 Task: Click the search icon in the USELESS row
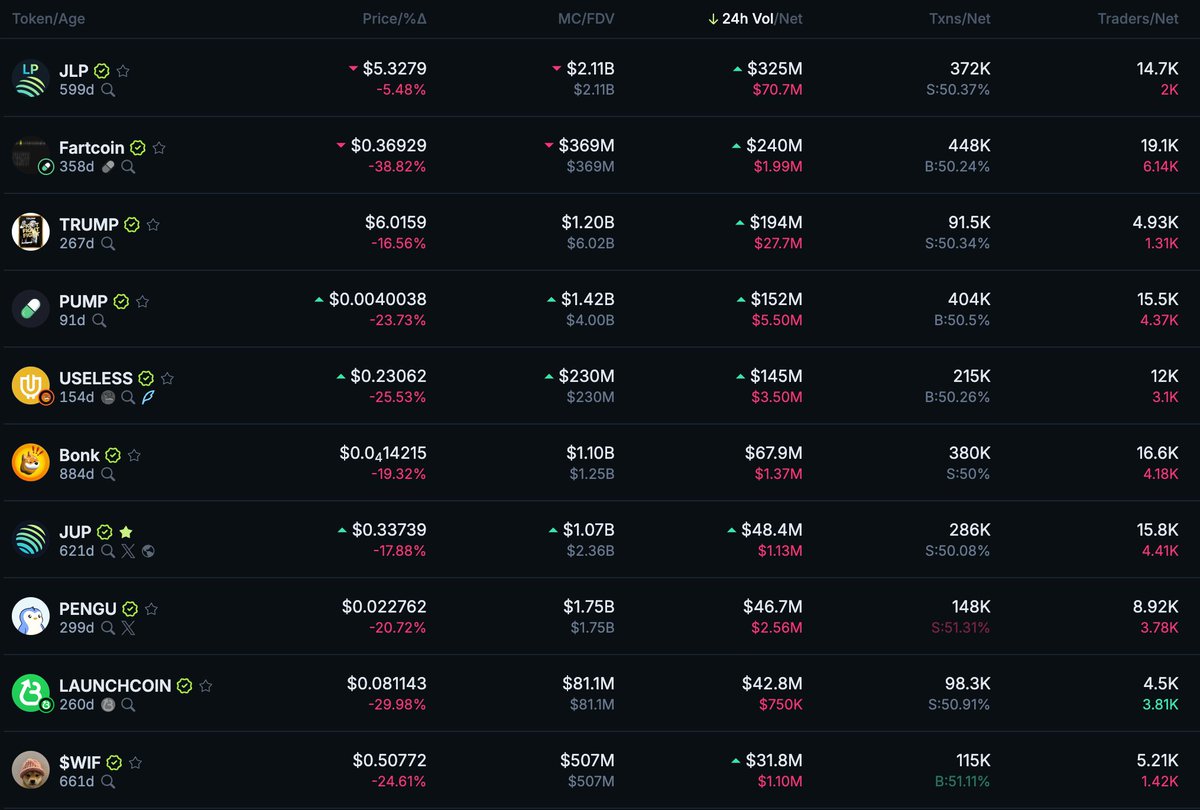(128, 397)
